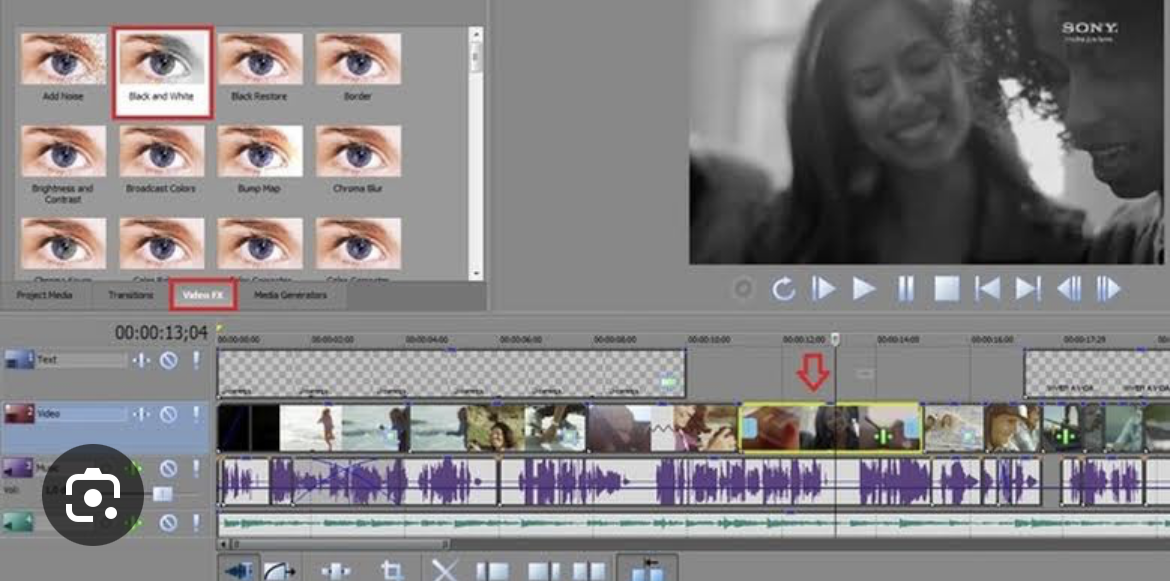The width and height of the screenshot is (1170, 581).
Task: Click the Video track number icon
Action: (19, 414)
